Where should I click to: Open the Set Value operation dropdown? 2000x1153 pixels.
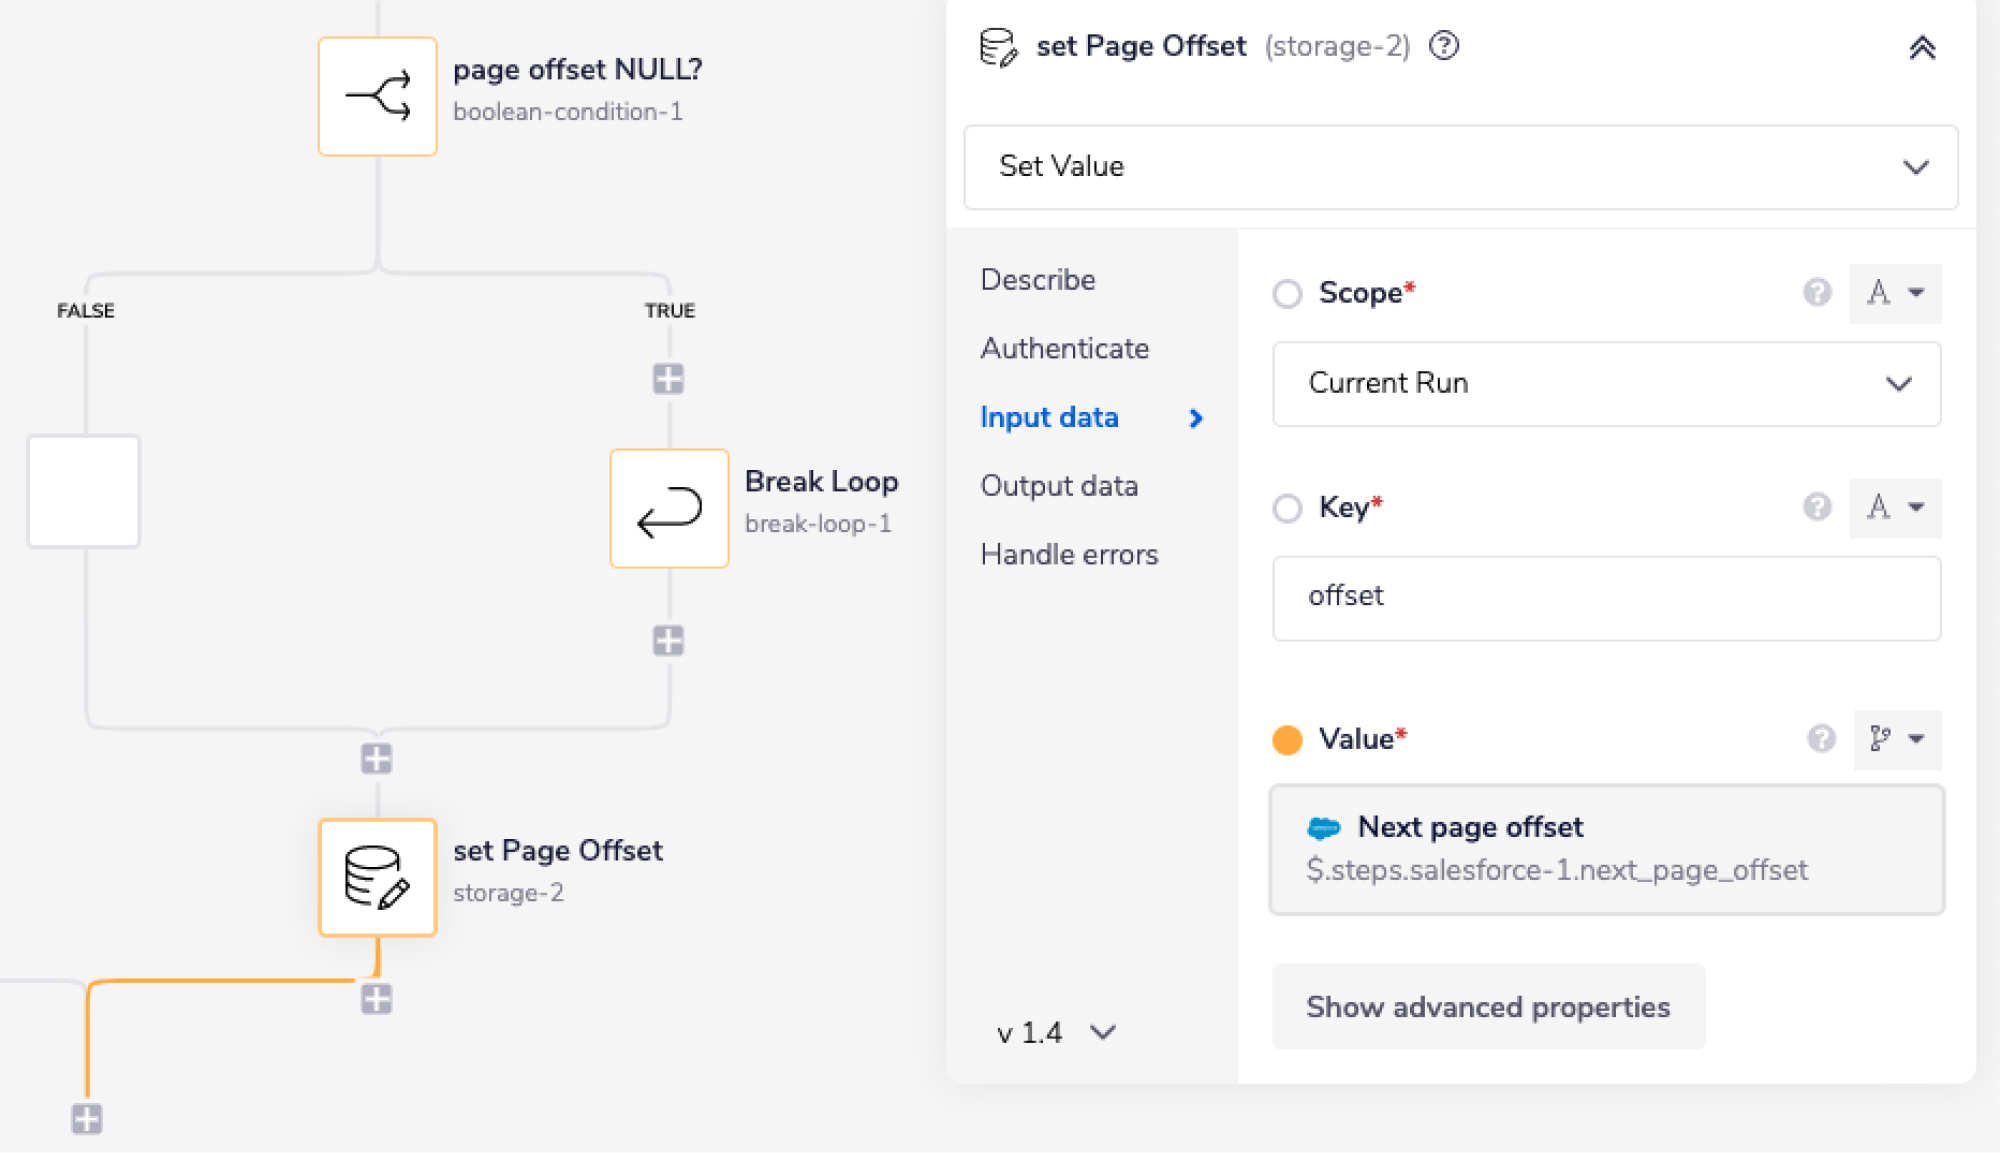[x=1460, y=167]
